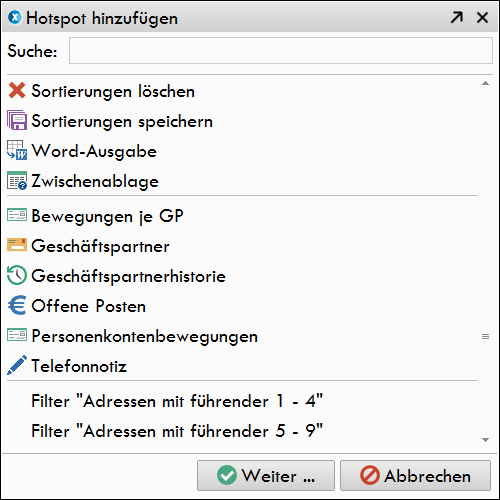Viewport: 500px width, 500px height.
Task: Click the Weiter ... button
Action: [266, 476]
